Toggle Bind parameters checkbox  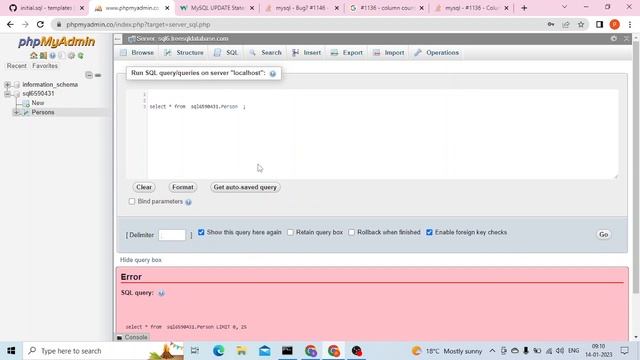click(x=132, y=201)
